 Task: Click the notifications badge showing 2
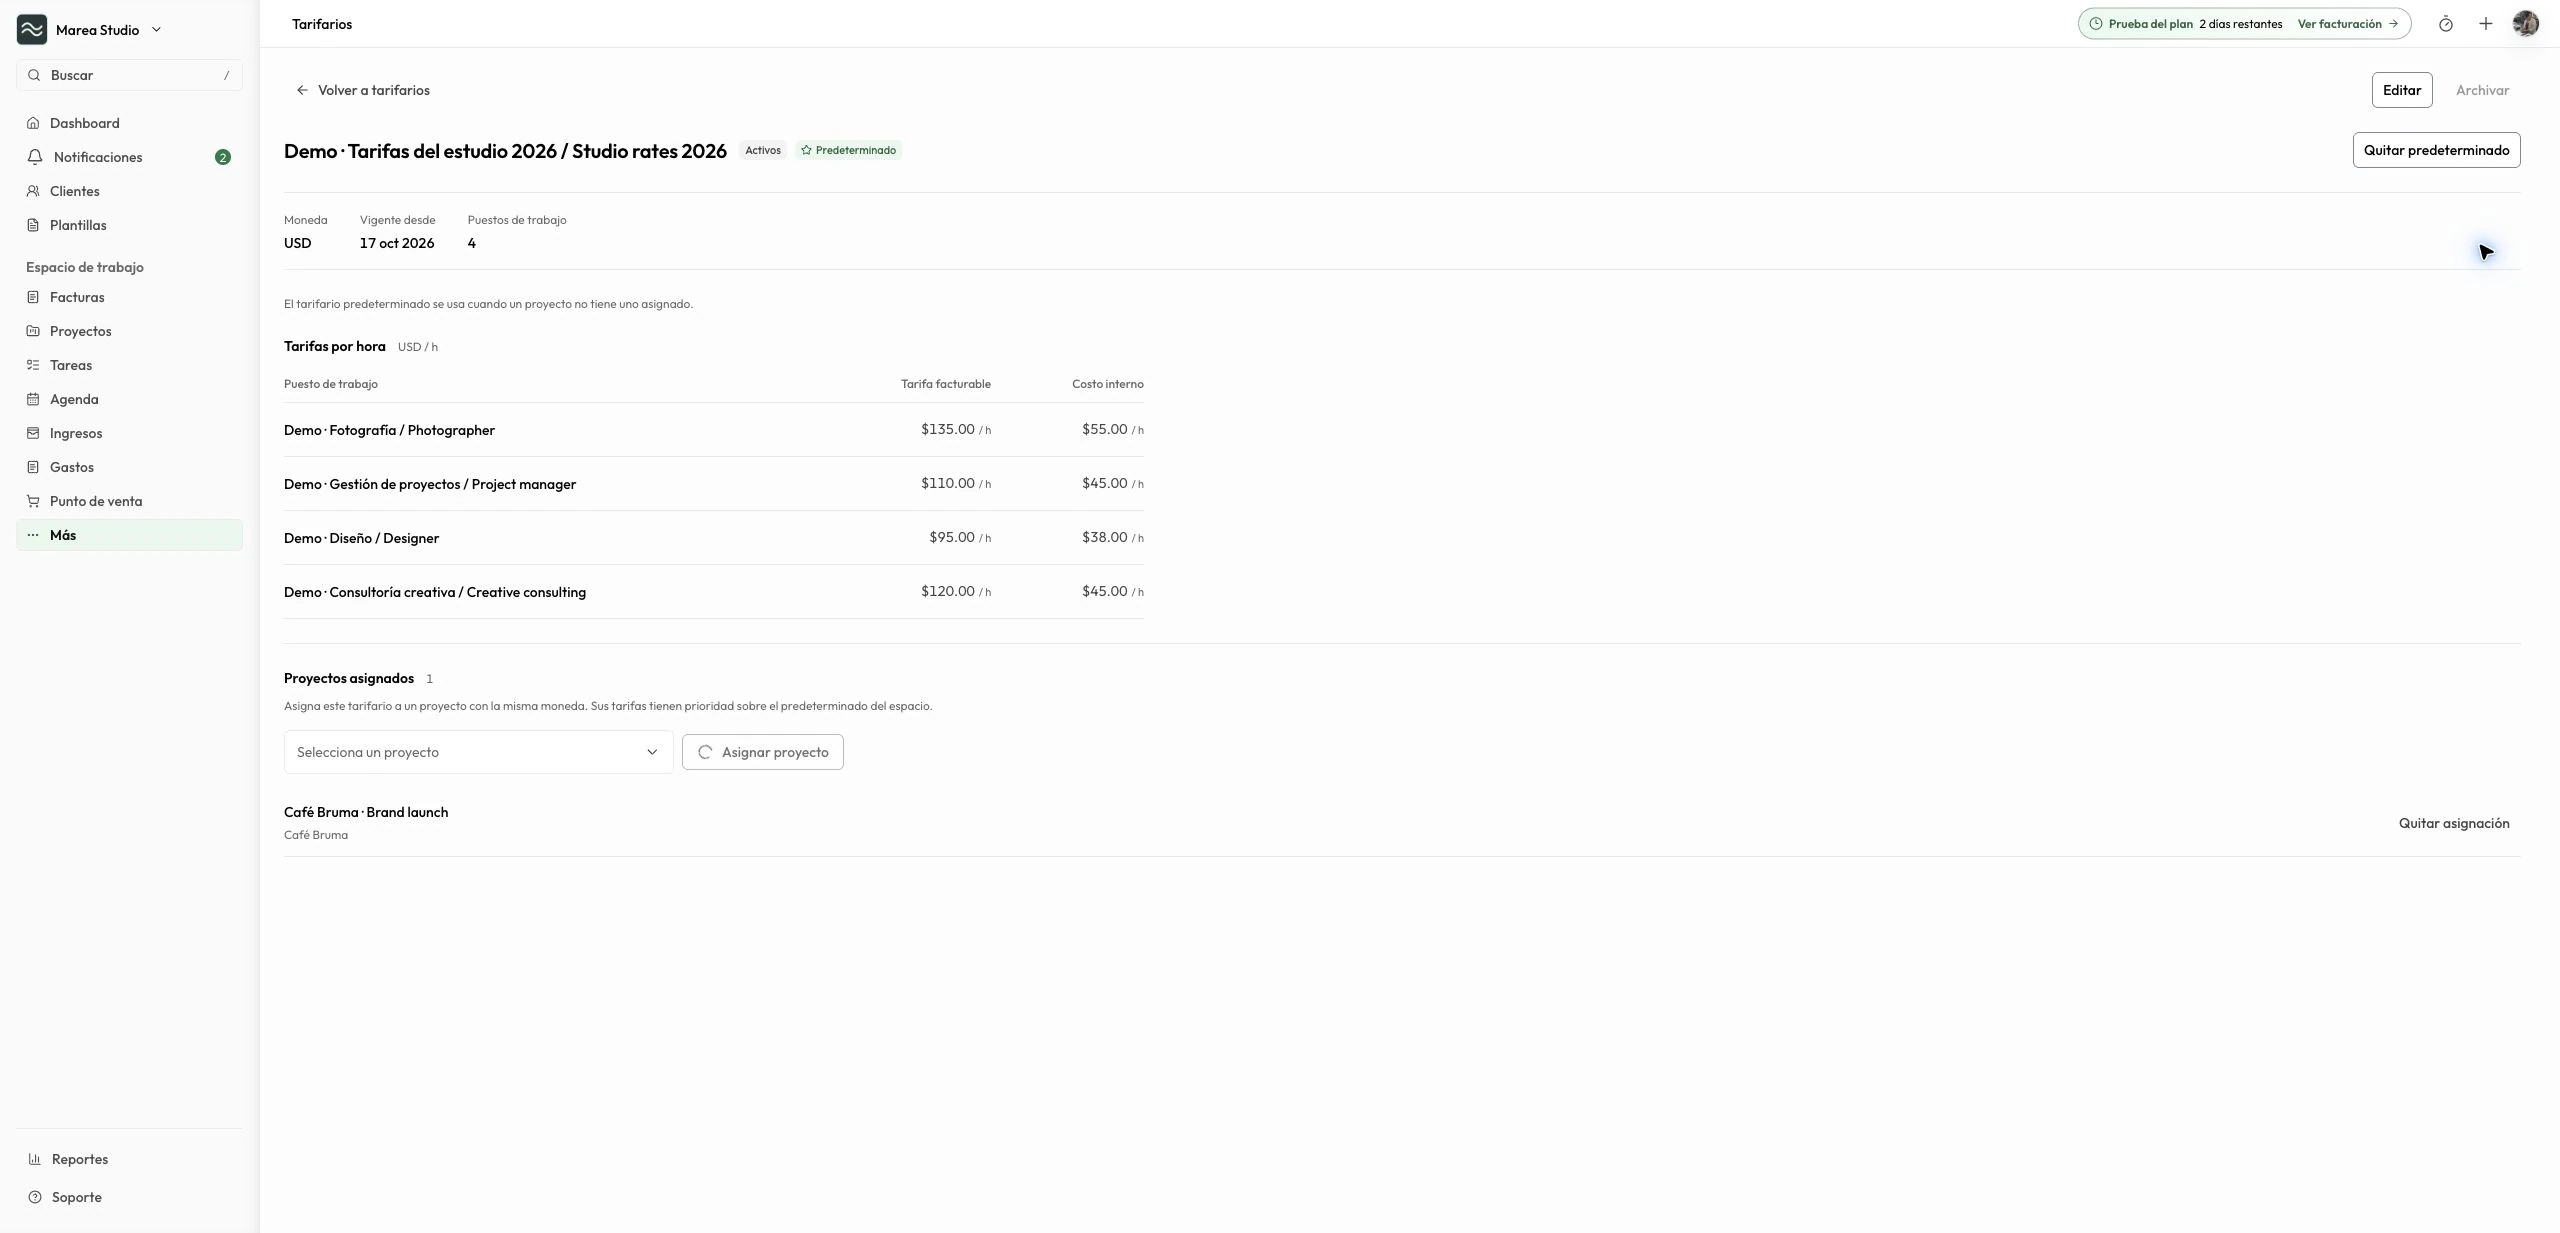(x=223, y=157)
